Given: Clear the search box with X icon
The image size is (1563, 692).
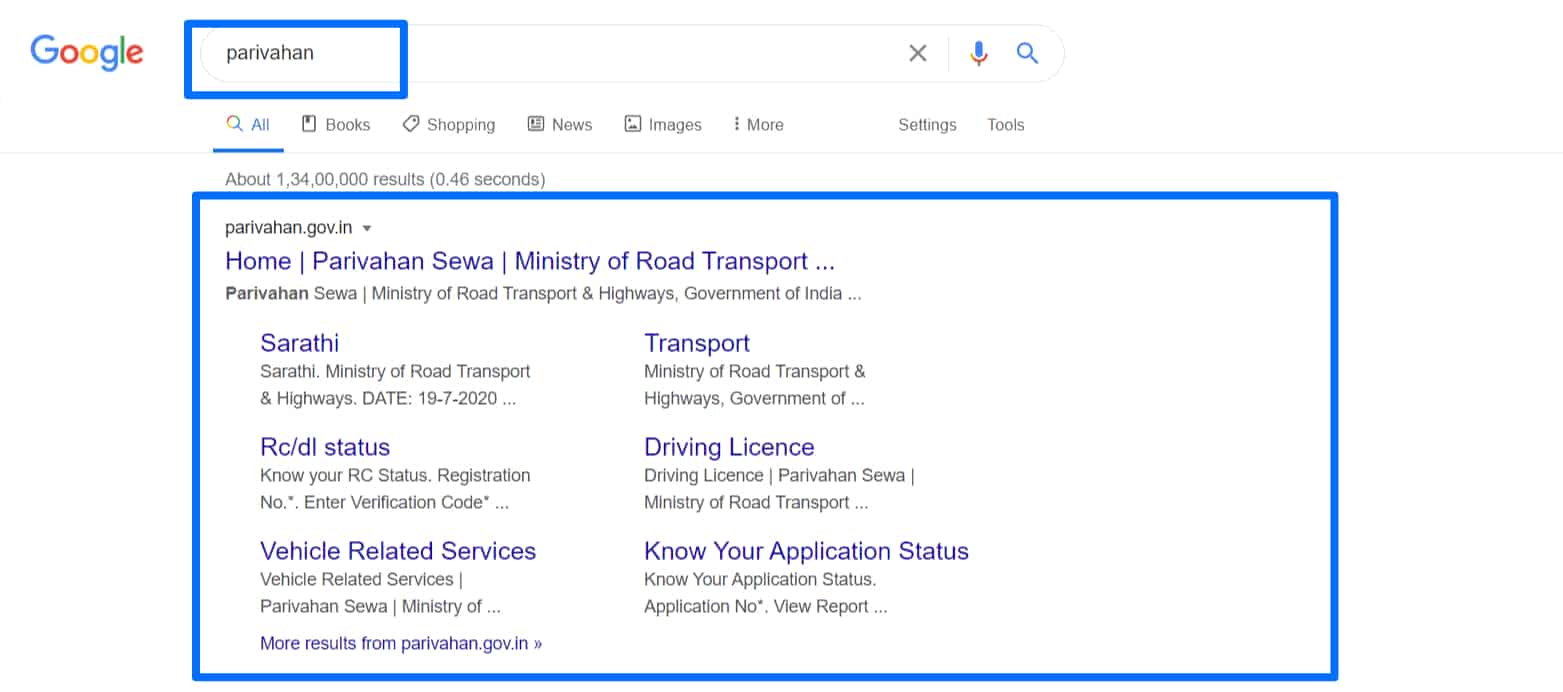Looking at the screenshot, I should point(917,53).
